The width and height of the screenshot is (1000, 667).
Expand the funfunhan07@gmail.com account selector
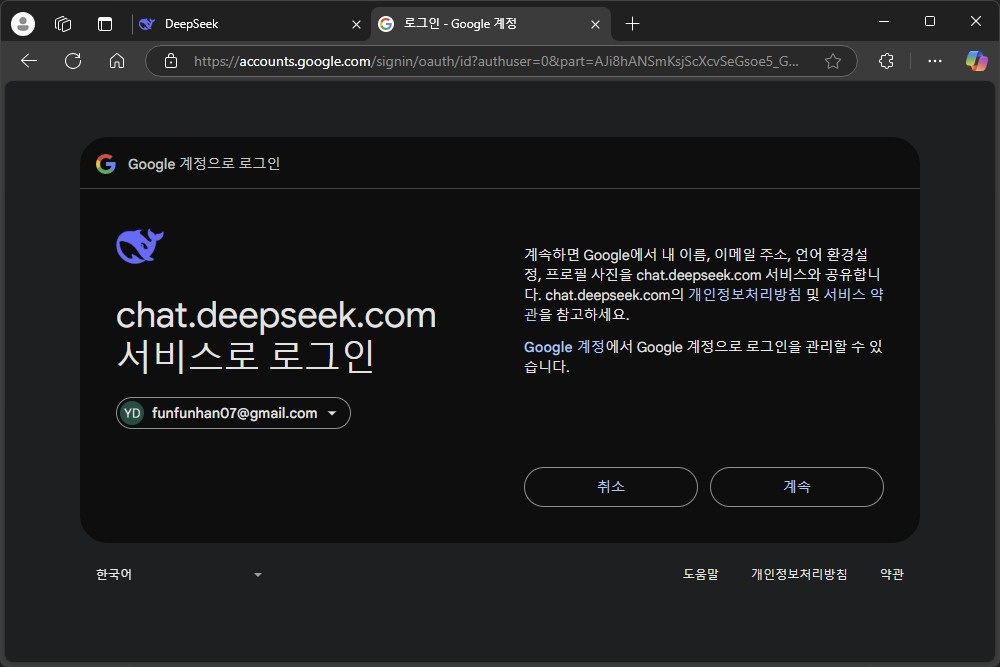point(233,413)
